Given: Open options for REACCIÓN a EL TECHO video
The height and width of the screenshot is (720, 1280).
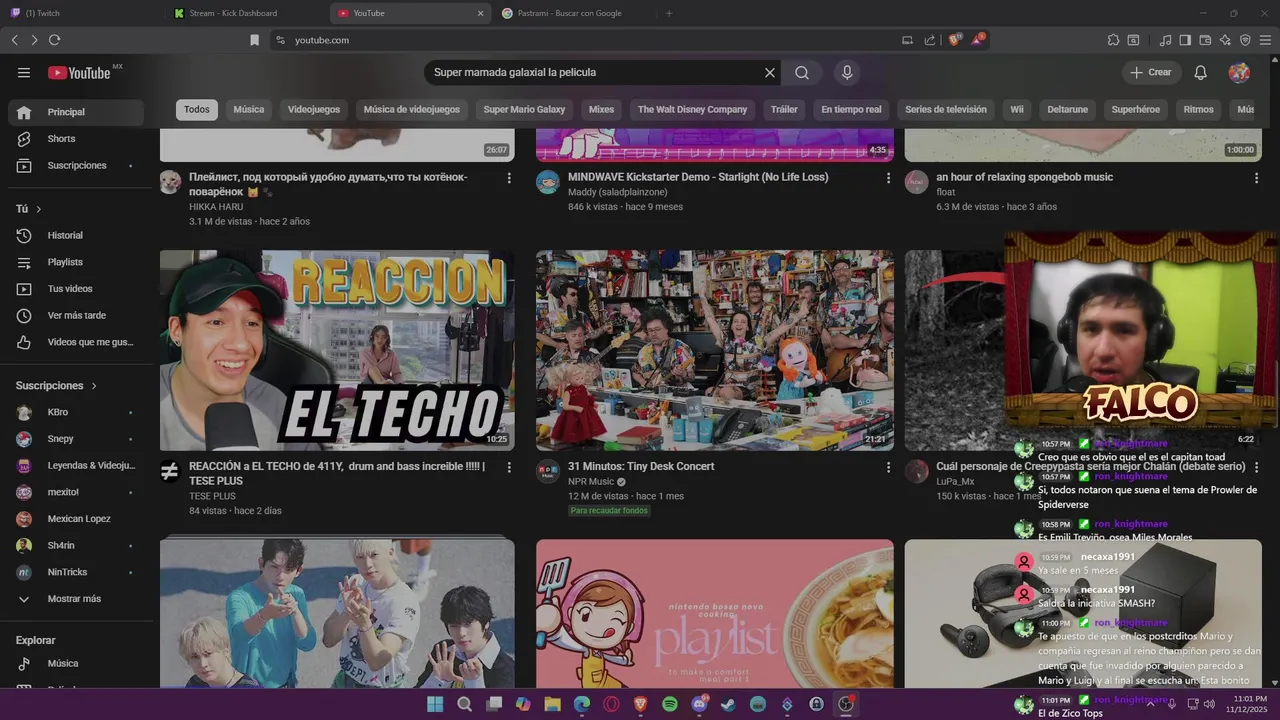Looking at the screenshot, I should [509, 467].
